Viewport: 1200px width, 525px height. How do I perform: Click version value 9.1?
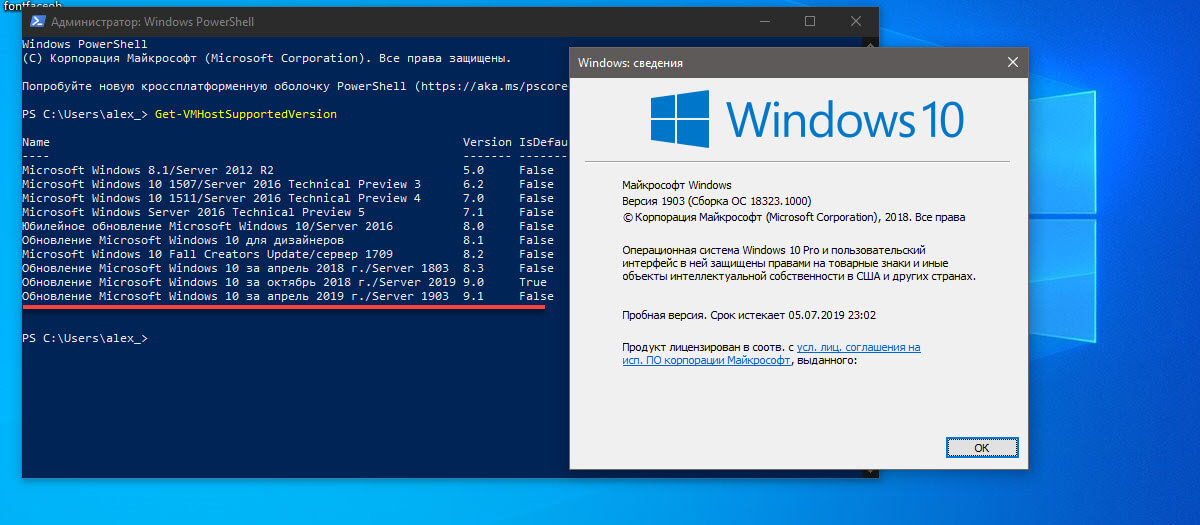coord(473,296)
